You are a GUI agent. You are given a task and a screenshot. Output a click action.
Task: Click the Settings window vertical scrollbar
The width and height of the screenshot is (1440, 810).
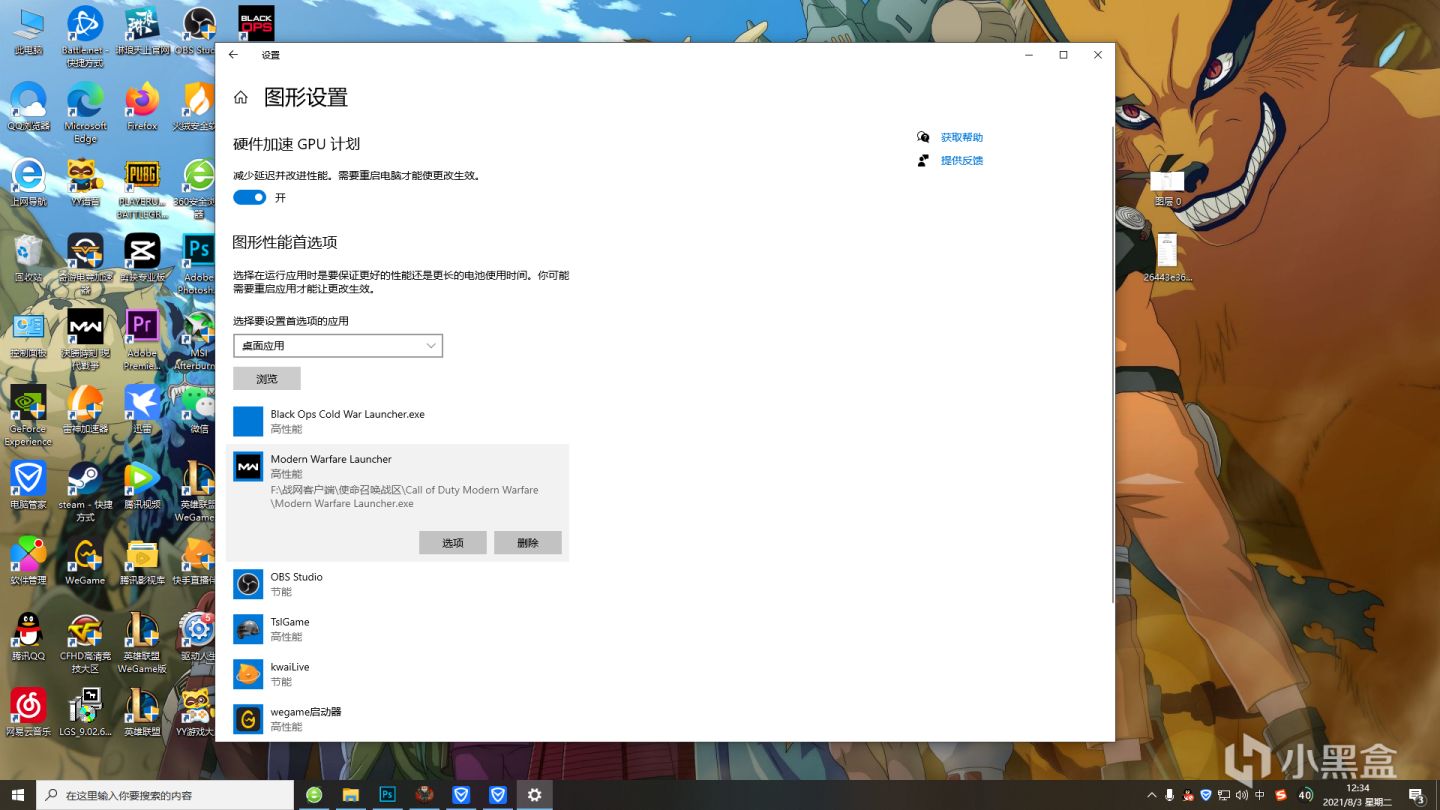coord(1112,365)
